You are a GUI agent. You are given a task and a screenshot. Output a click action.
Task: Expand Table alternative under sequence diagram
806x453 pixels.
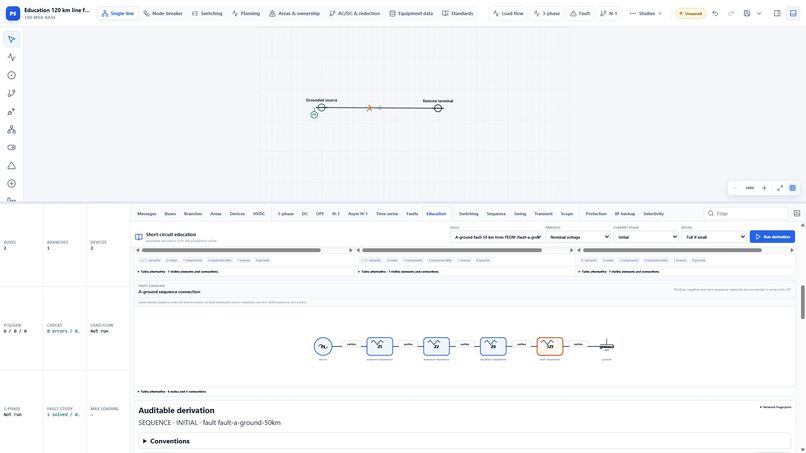click(172, 392)
